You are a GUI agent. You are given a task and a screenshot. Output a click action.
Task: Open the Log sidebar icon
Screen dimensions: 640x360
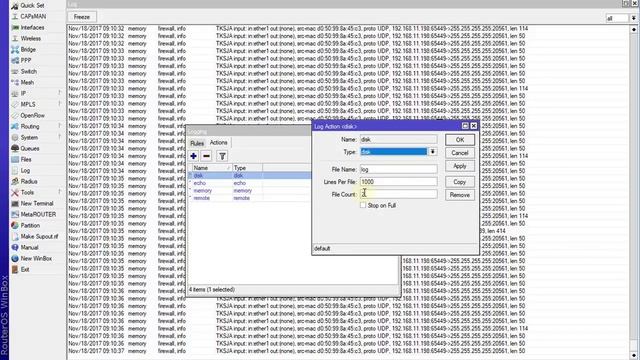(x=15, y=171)
